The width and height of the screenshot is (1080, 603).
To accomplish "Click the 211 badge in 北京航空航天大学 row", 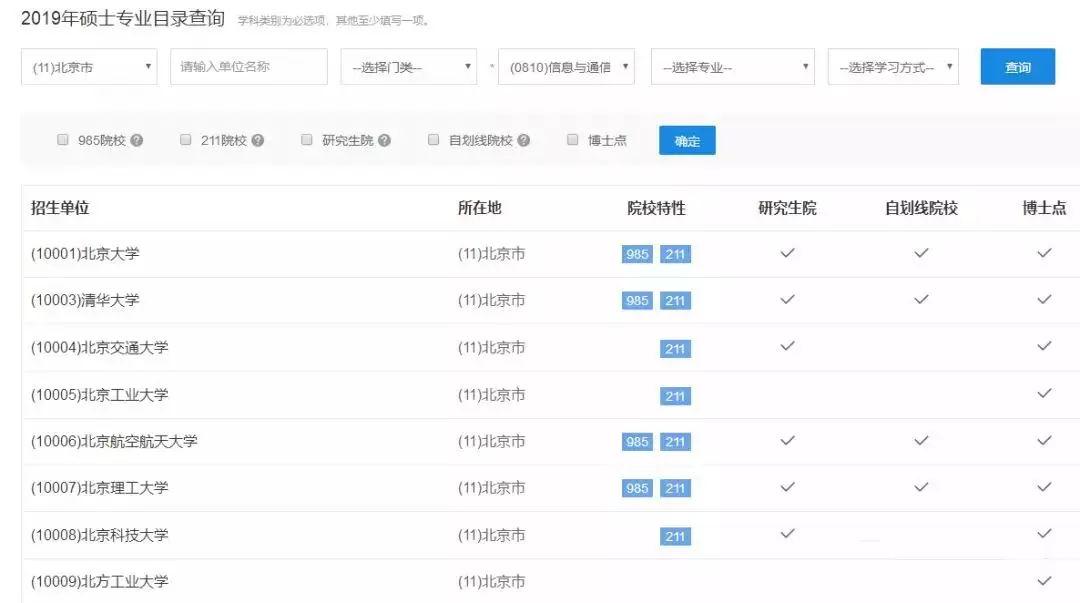I will 675,442.
